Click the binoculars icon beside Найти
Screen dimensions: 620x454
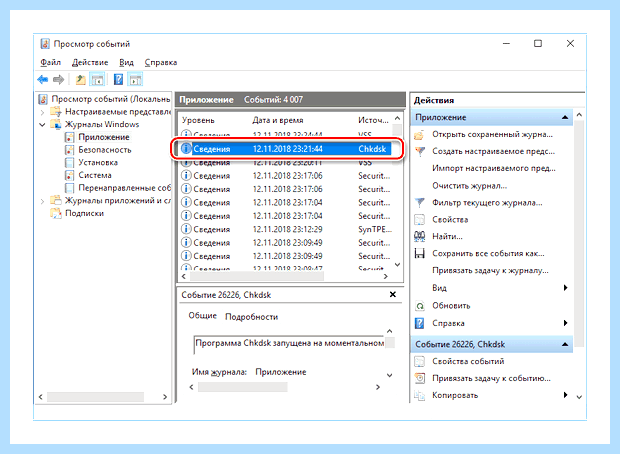(420, 236)
